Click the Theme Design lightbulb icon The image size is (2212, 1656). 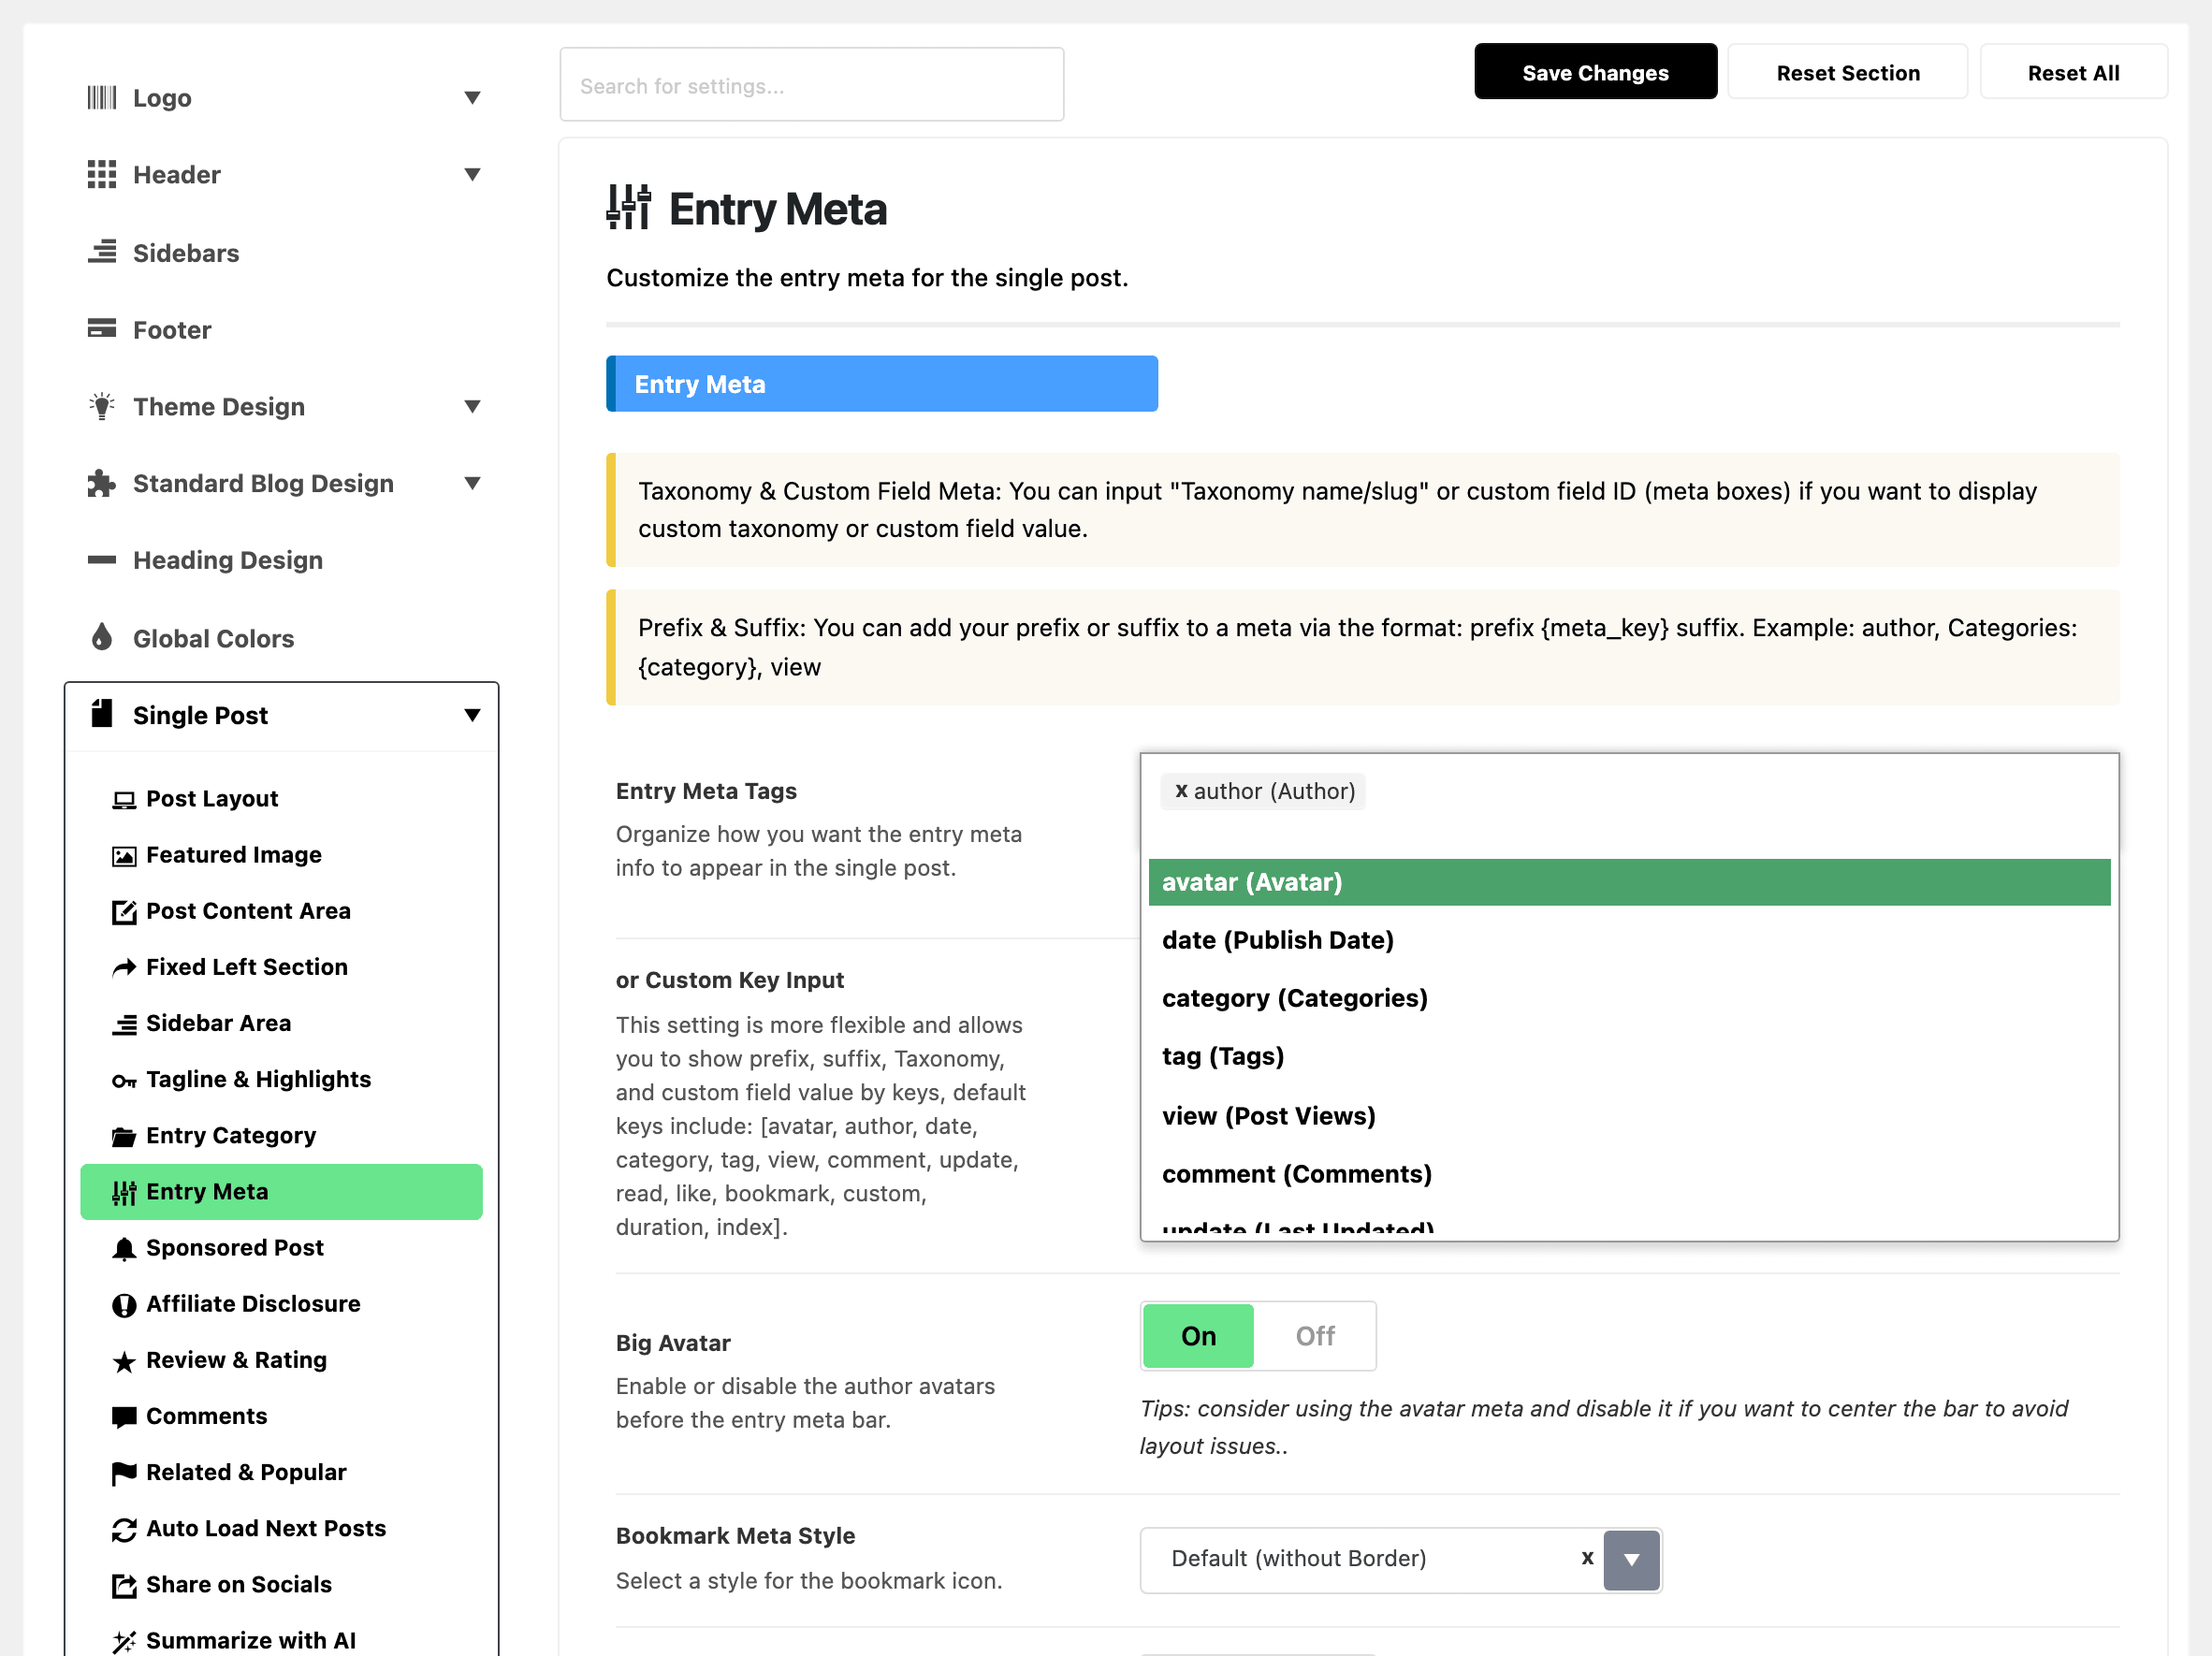pos(101,406)
